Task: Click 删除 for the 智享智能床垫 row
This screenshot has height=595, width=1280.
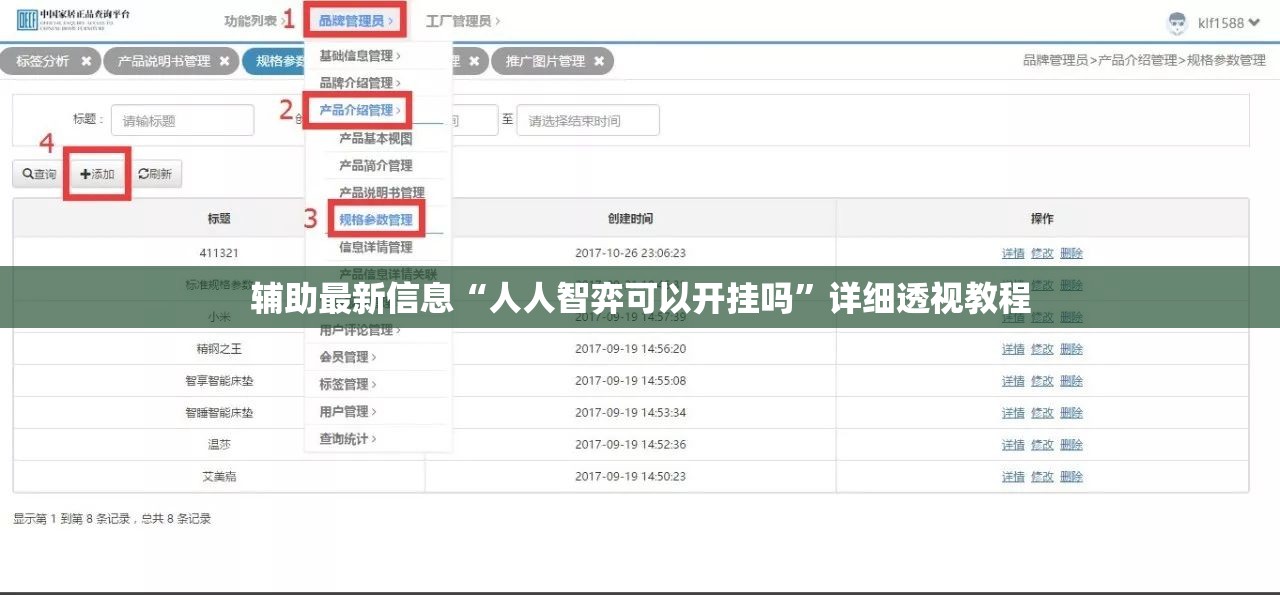Action: [x=1071, y=381]
